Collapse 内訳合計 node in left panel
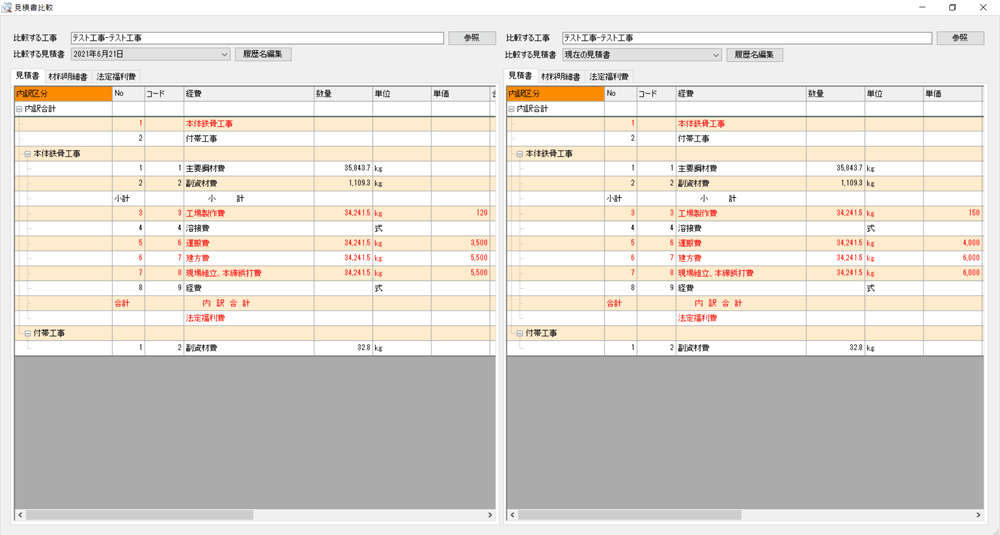The image size is (1000, 535). point(19,109)
